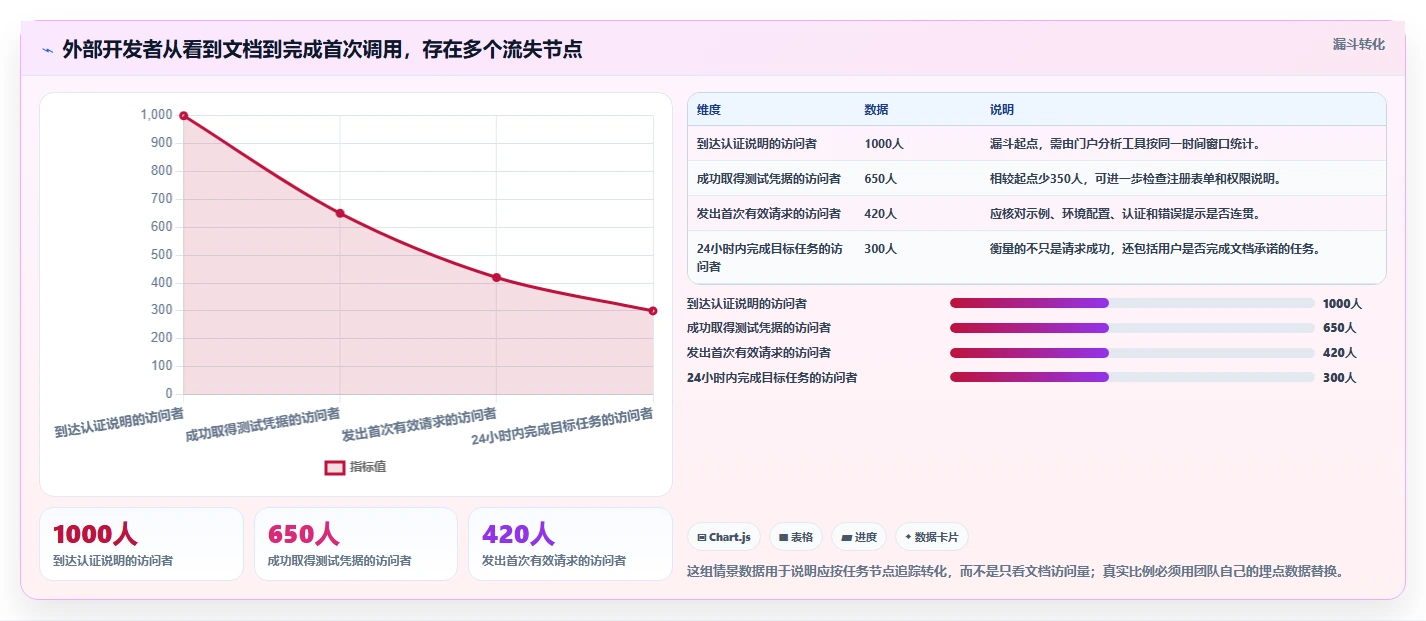This screenshot has width=1426, height=621.
Task: Click the 说明 table column header
Action: [x=1002, y=110]
